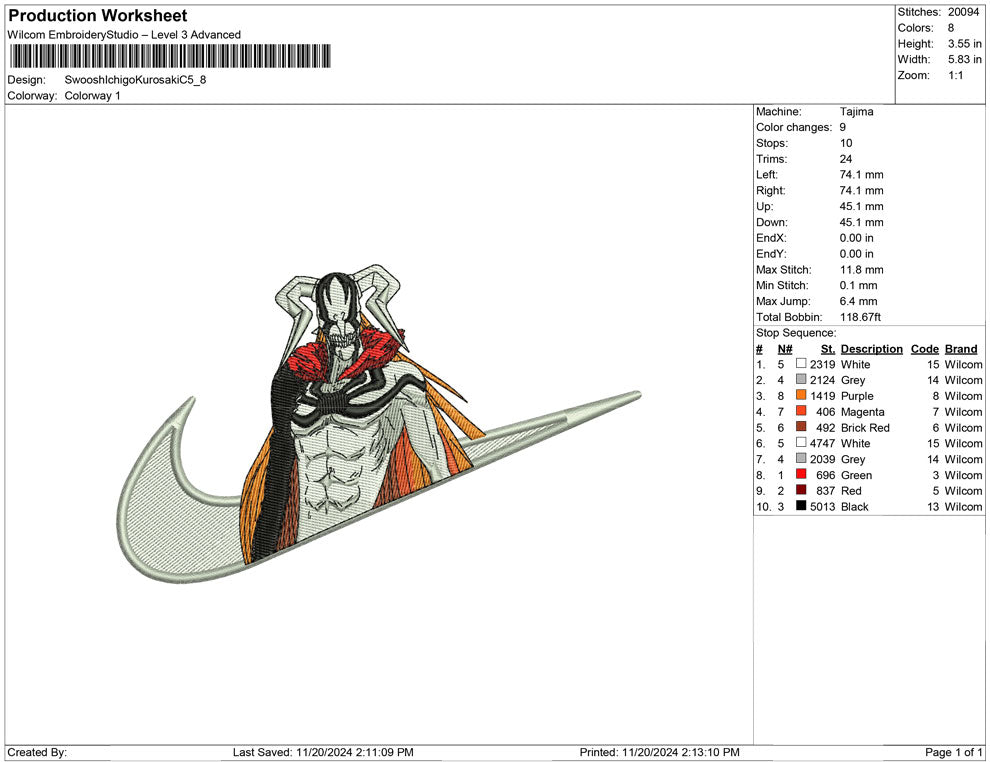Click the Zoom 1:1 value
Image resolution: width=990 pixels, height=762 pixels.
click(955, 76)
